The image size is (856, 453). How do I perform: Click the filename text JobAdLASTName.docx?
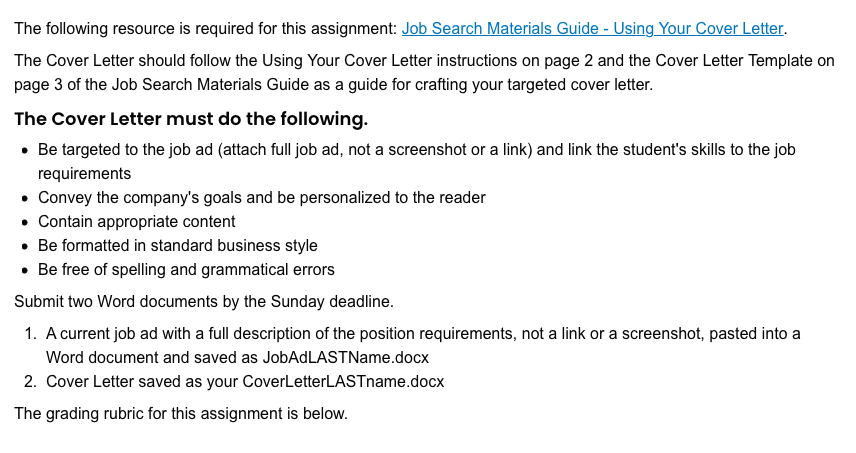346,357
